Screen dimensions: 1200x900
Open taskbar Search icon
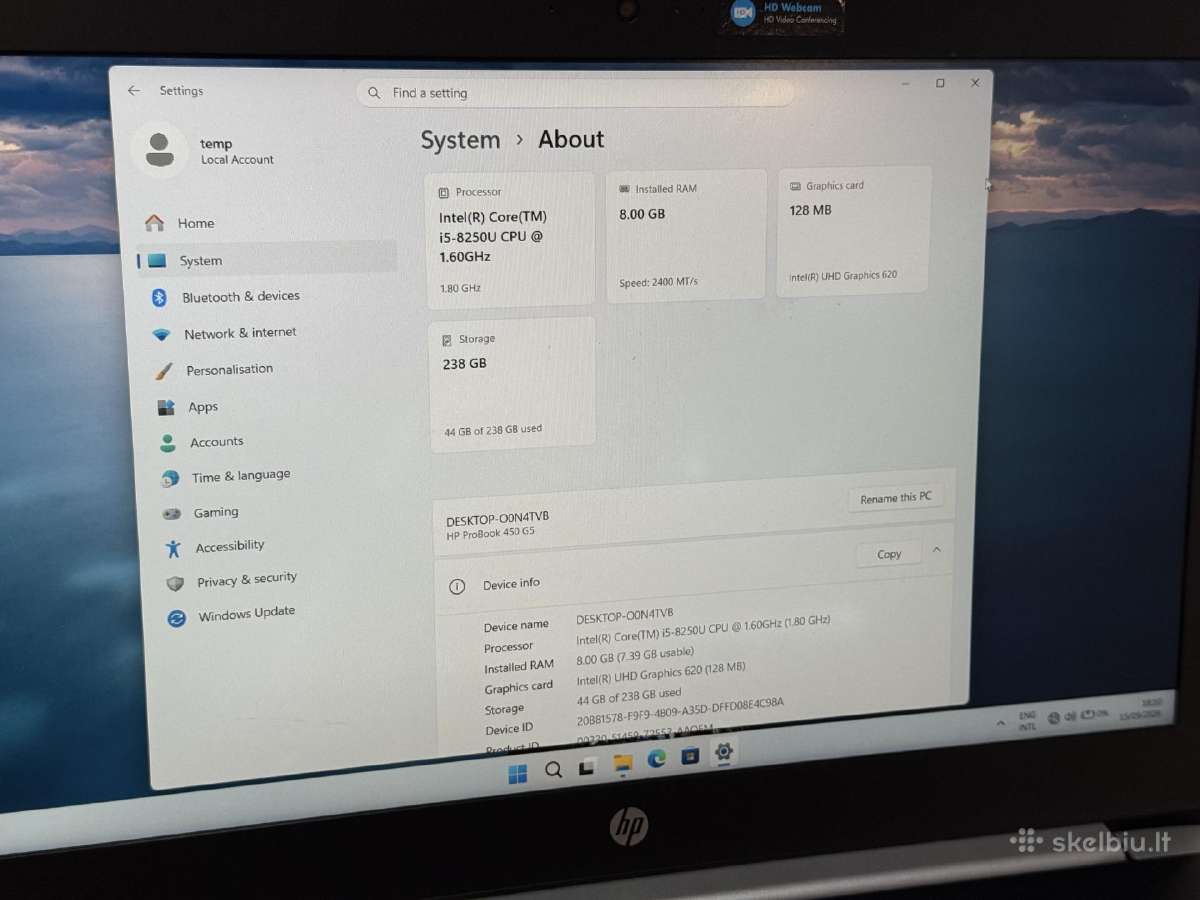tap(553, 770)
